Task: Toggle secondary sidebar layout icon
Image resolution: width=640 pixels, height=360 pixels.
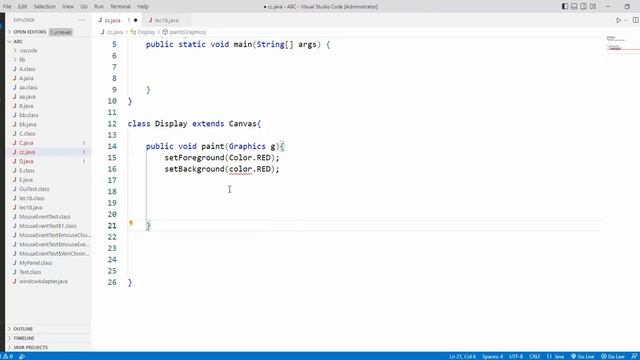Action: 584,7
